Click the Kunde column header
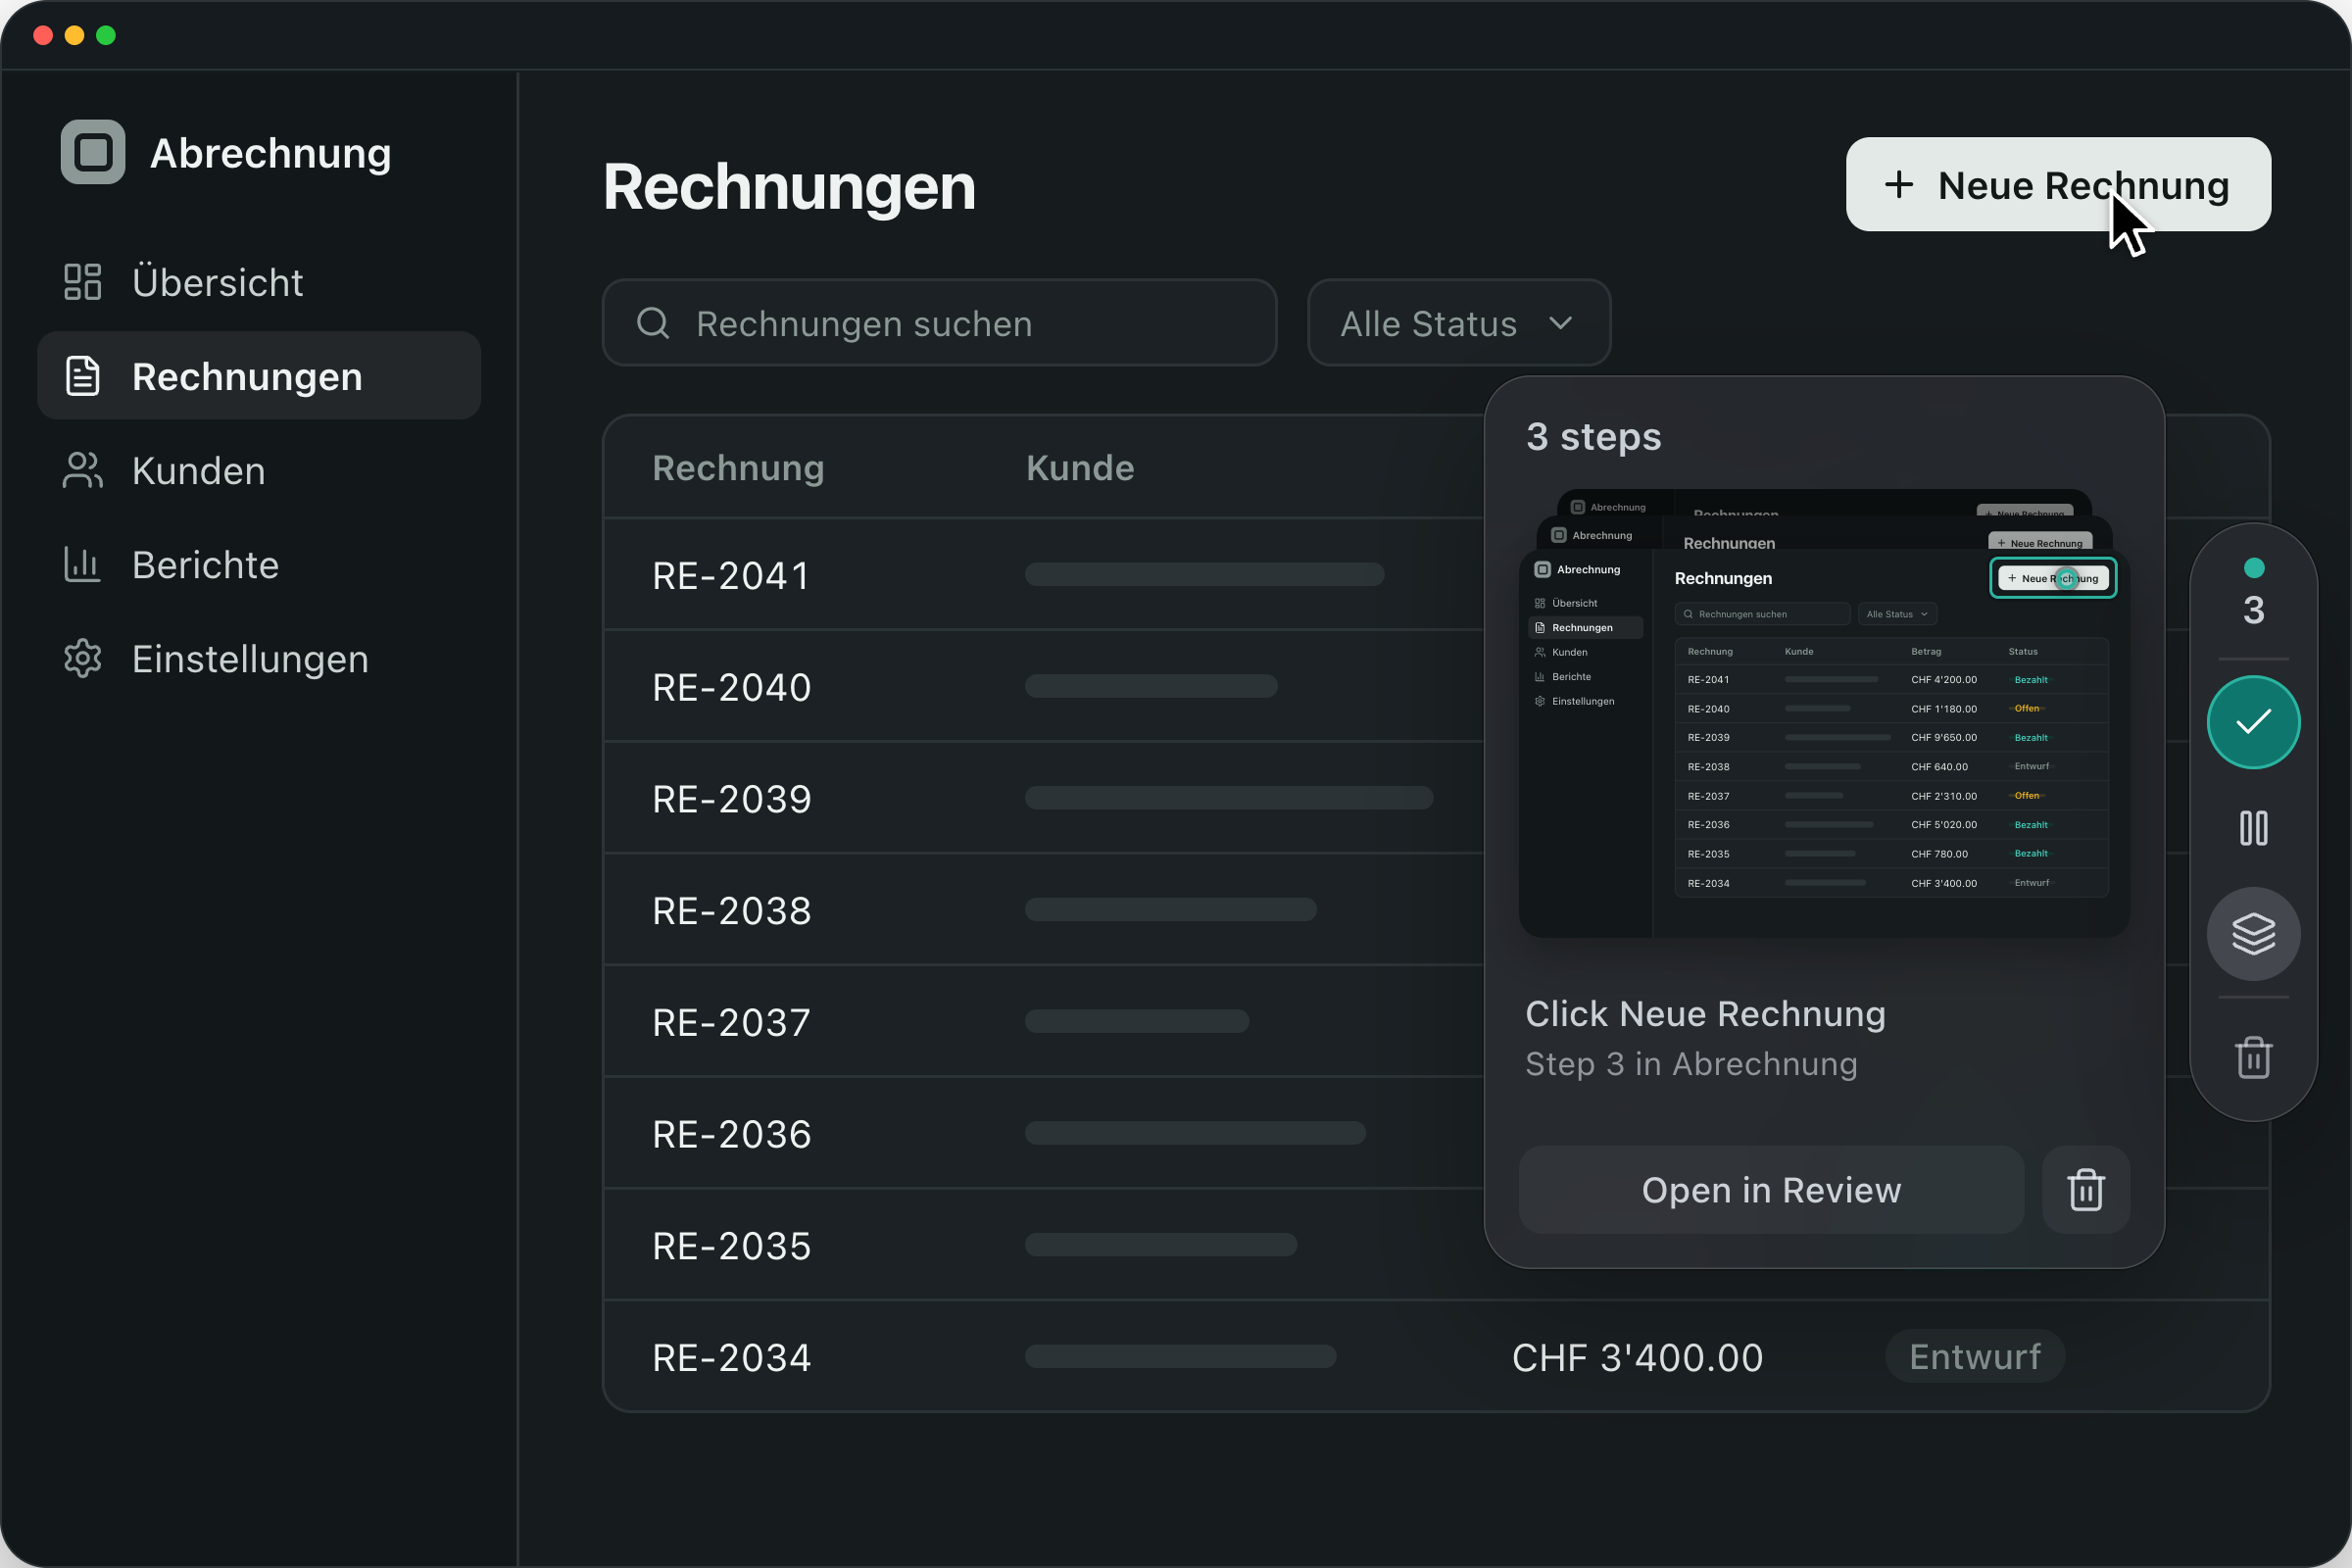Viewport: 2352px width, 1568px height. pyautogui.click(x=1080, y=467)
